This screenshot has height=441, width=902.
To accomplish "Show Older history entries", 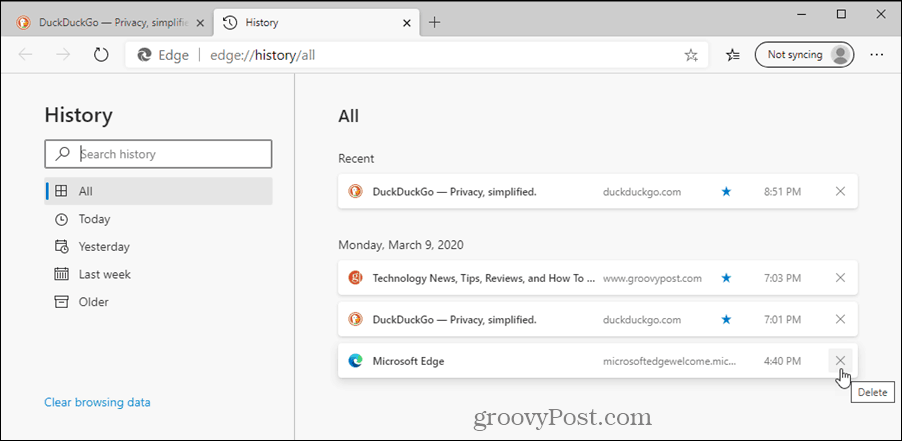I will [94, 302].
